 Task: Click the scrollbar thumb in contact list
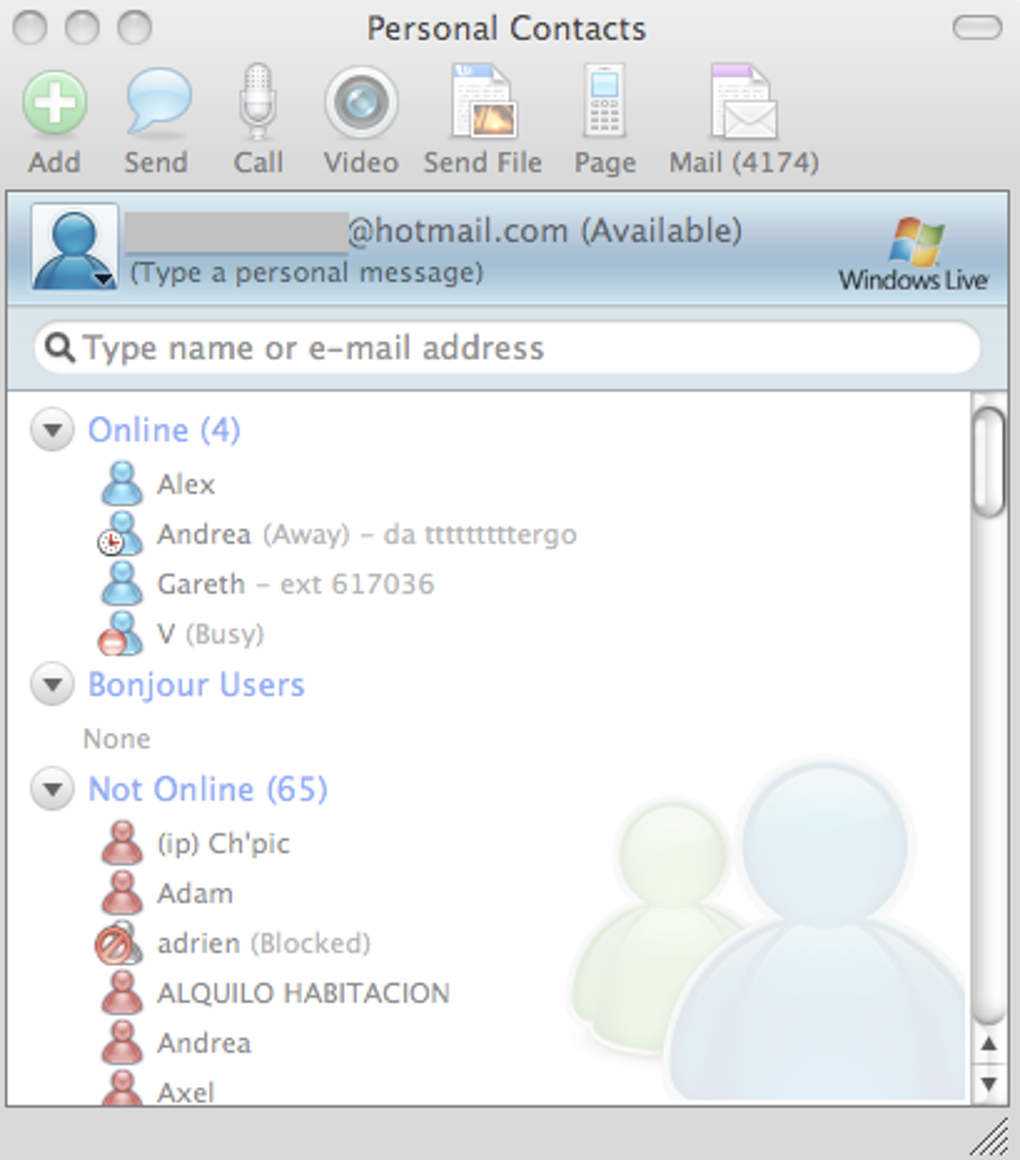(x=989, y=462)
